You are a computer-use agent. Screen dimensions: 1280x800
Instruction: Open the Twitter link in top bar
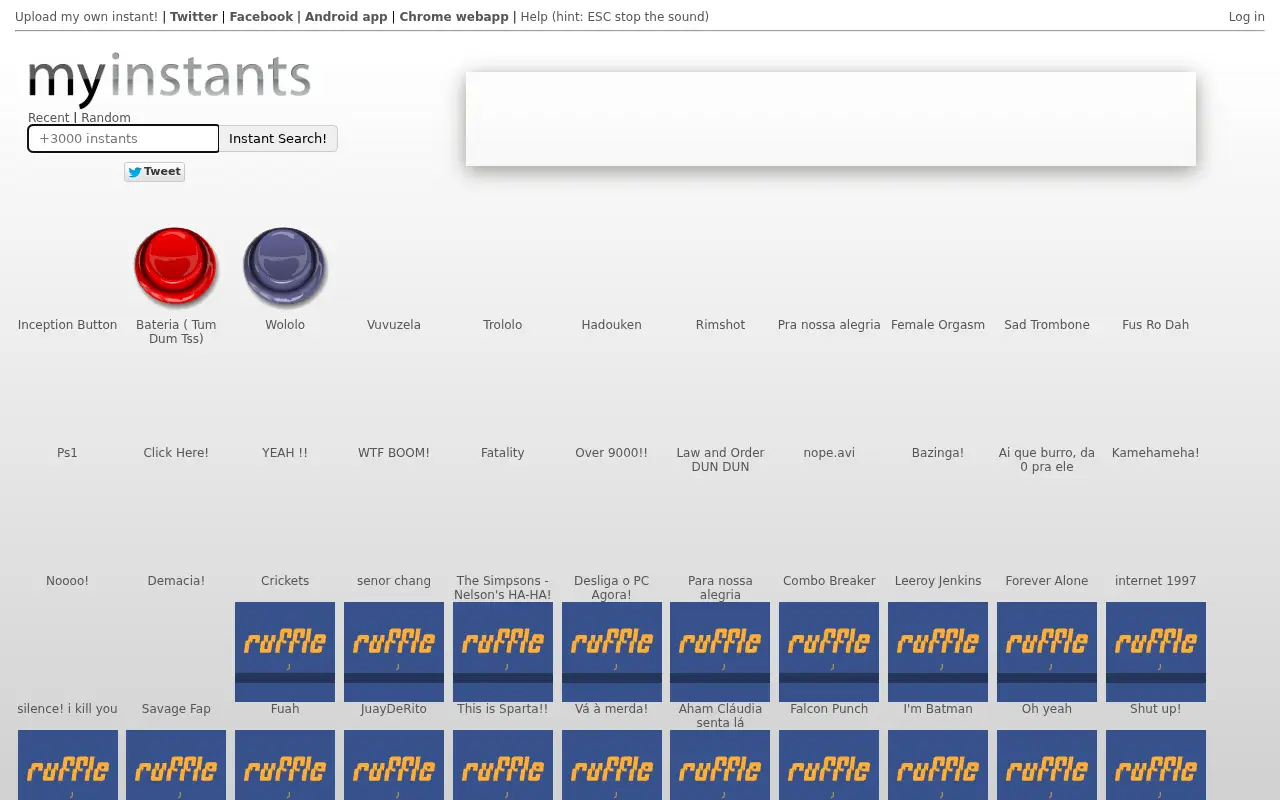click(194, 17)
